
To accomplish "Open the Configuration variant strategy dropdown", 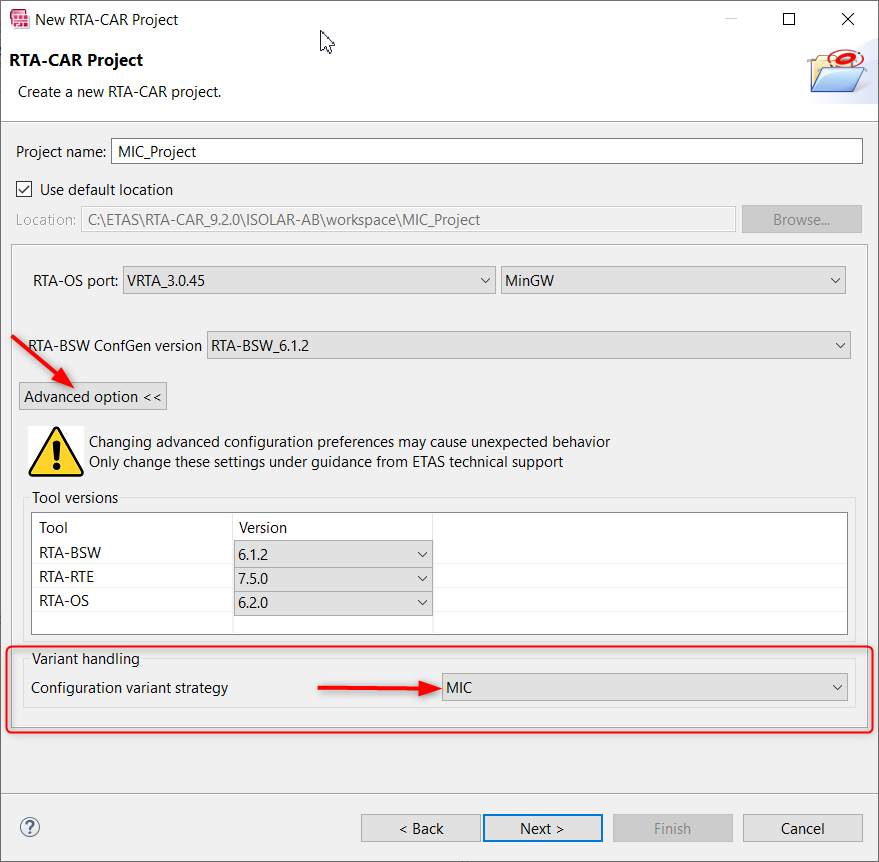I will [x=645, y=687].
